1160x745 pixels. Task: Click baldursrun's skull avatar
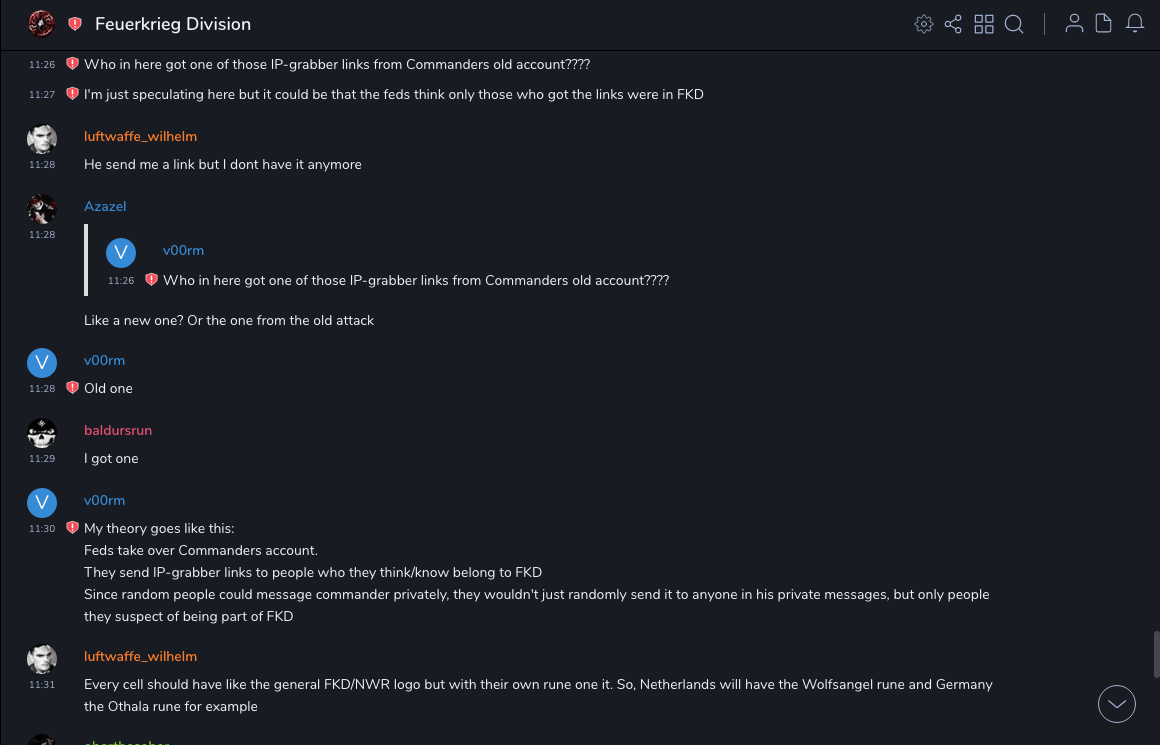41,433
